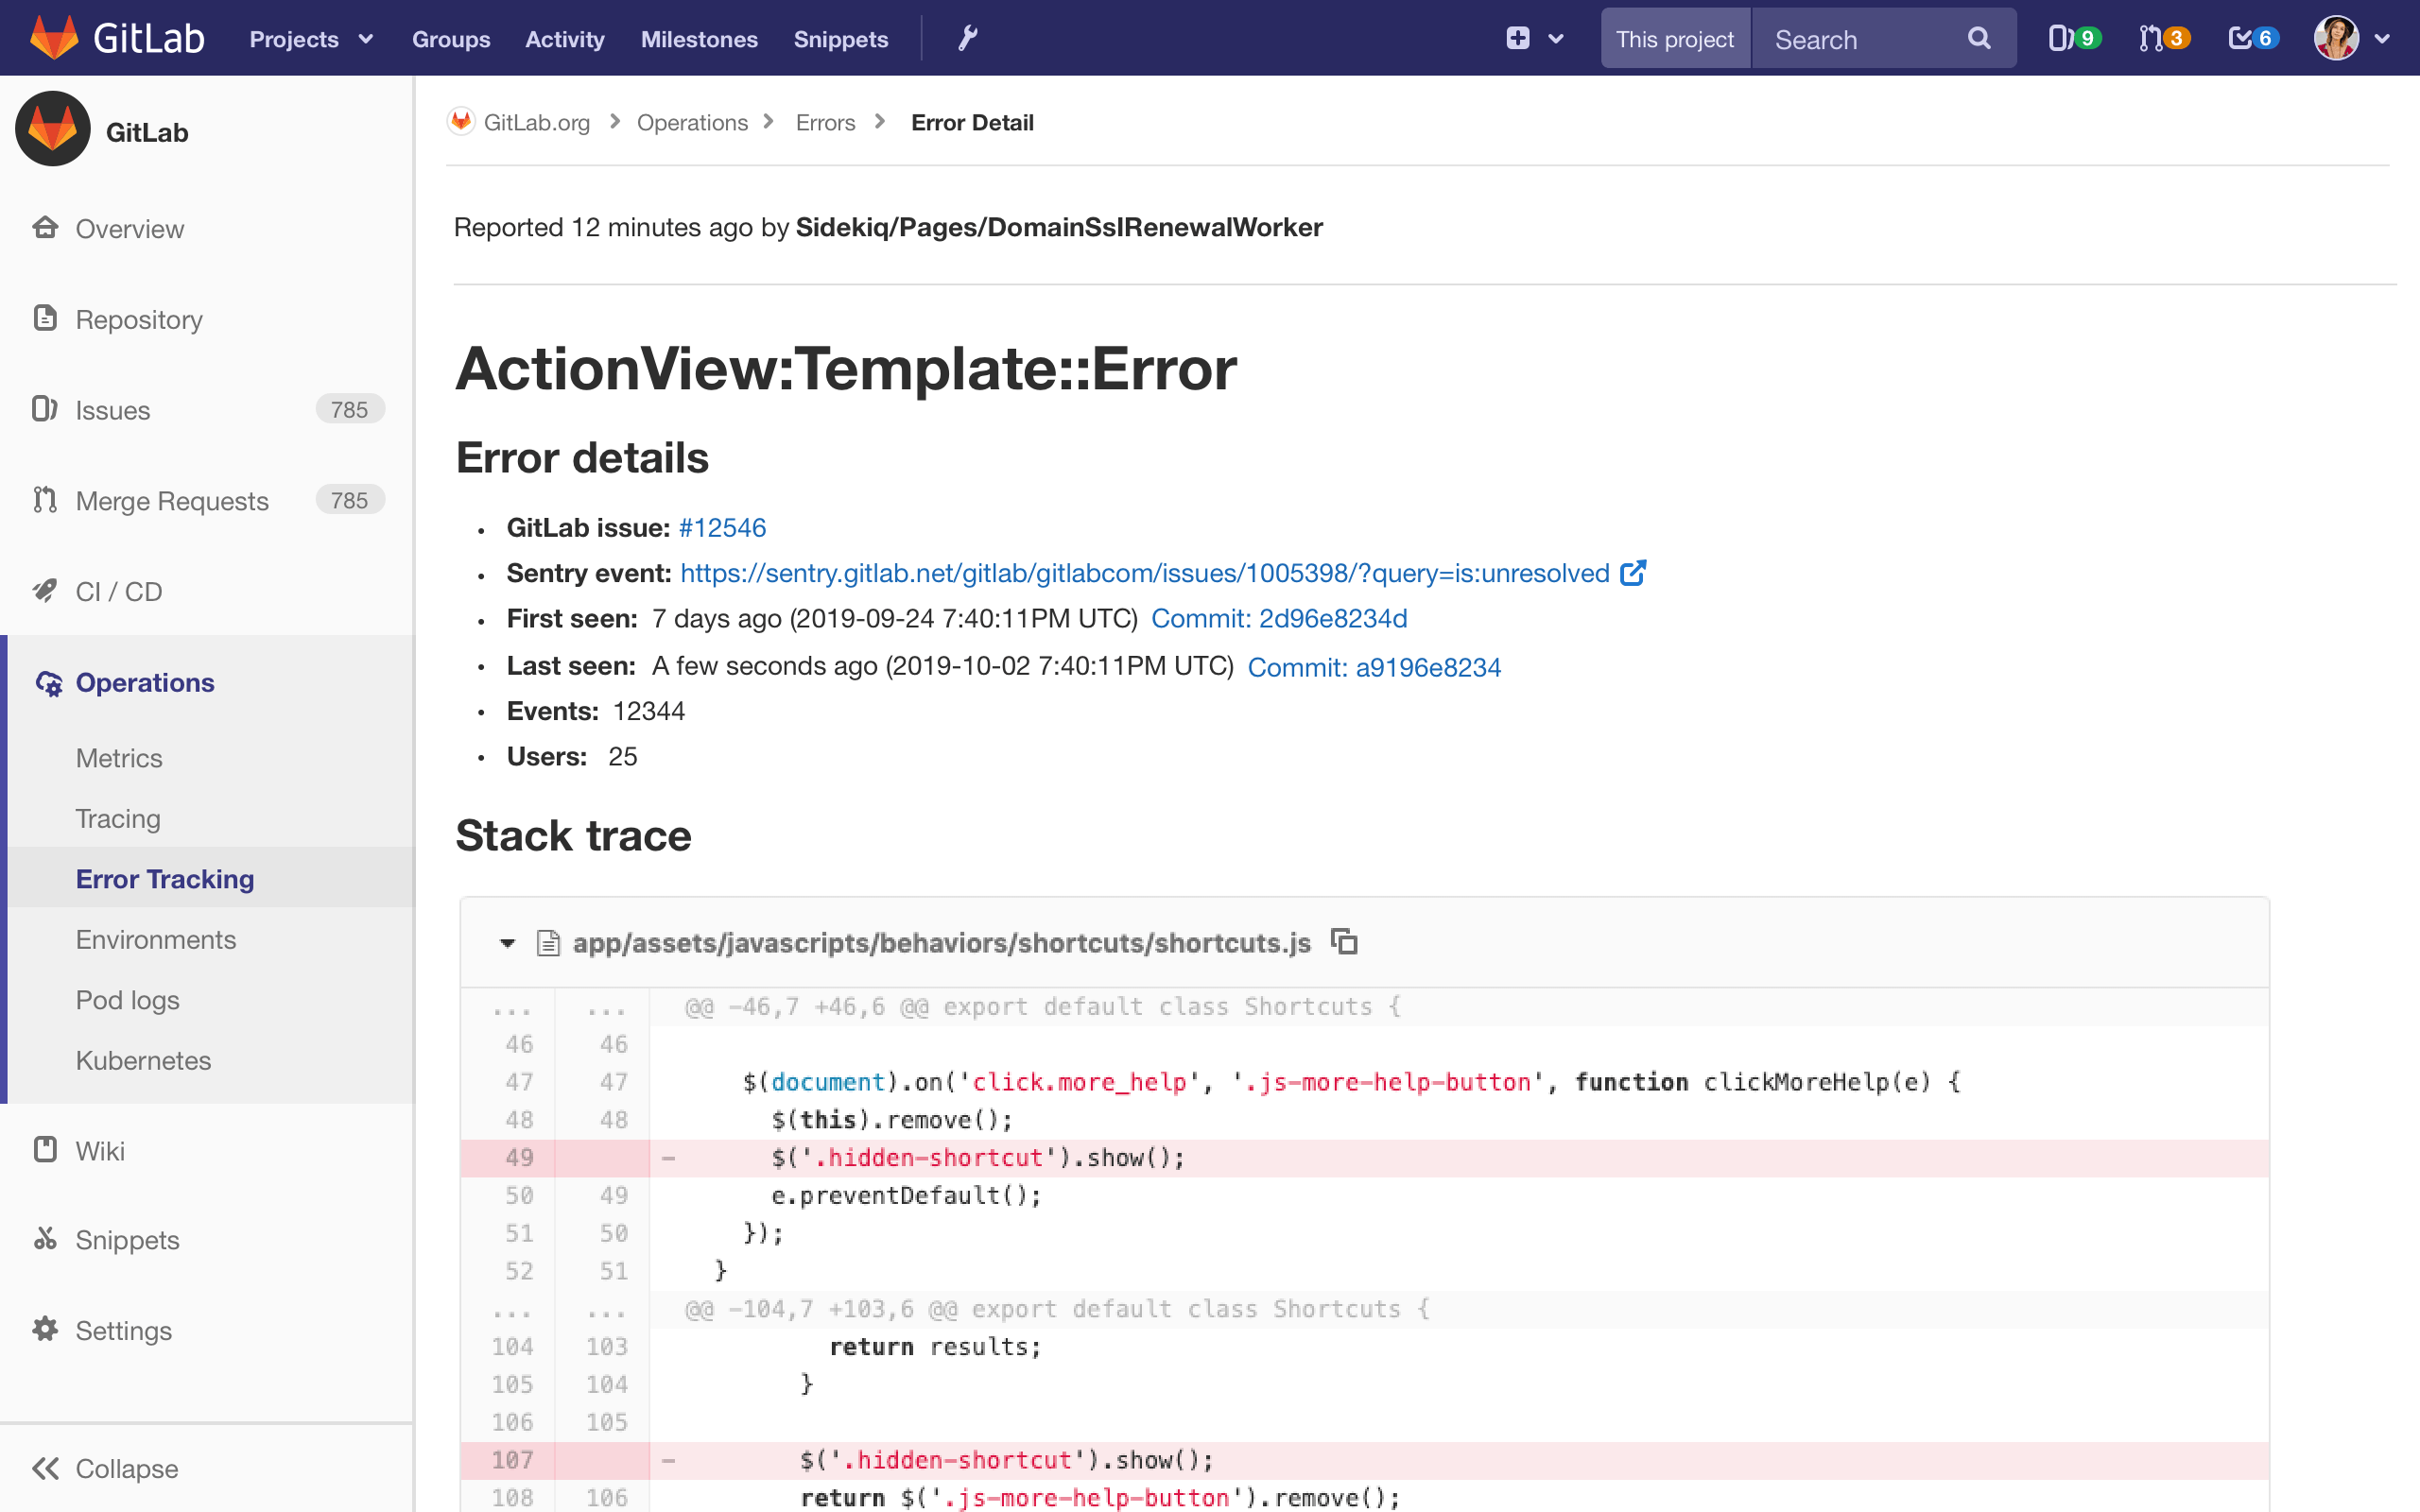Expand the user profile dropdown arrow

click(x=2383, y=39)
